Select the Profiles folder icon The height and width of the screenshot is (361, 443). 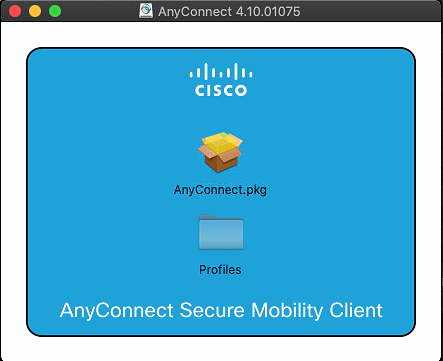tap(221, 232)
